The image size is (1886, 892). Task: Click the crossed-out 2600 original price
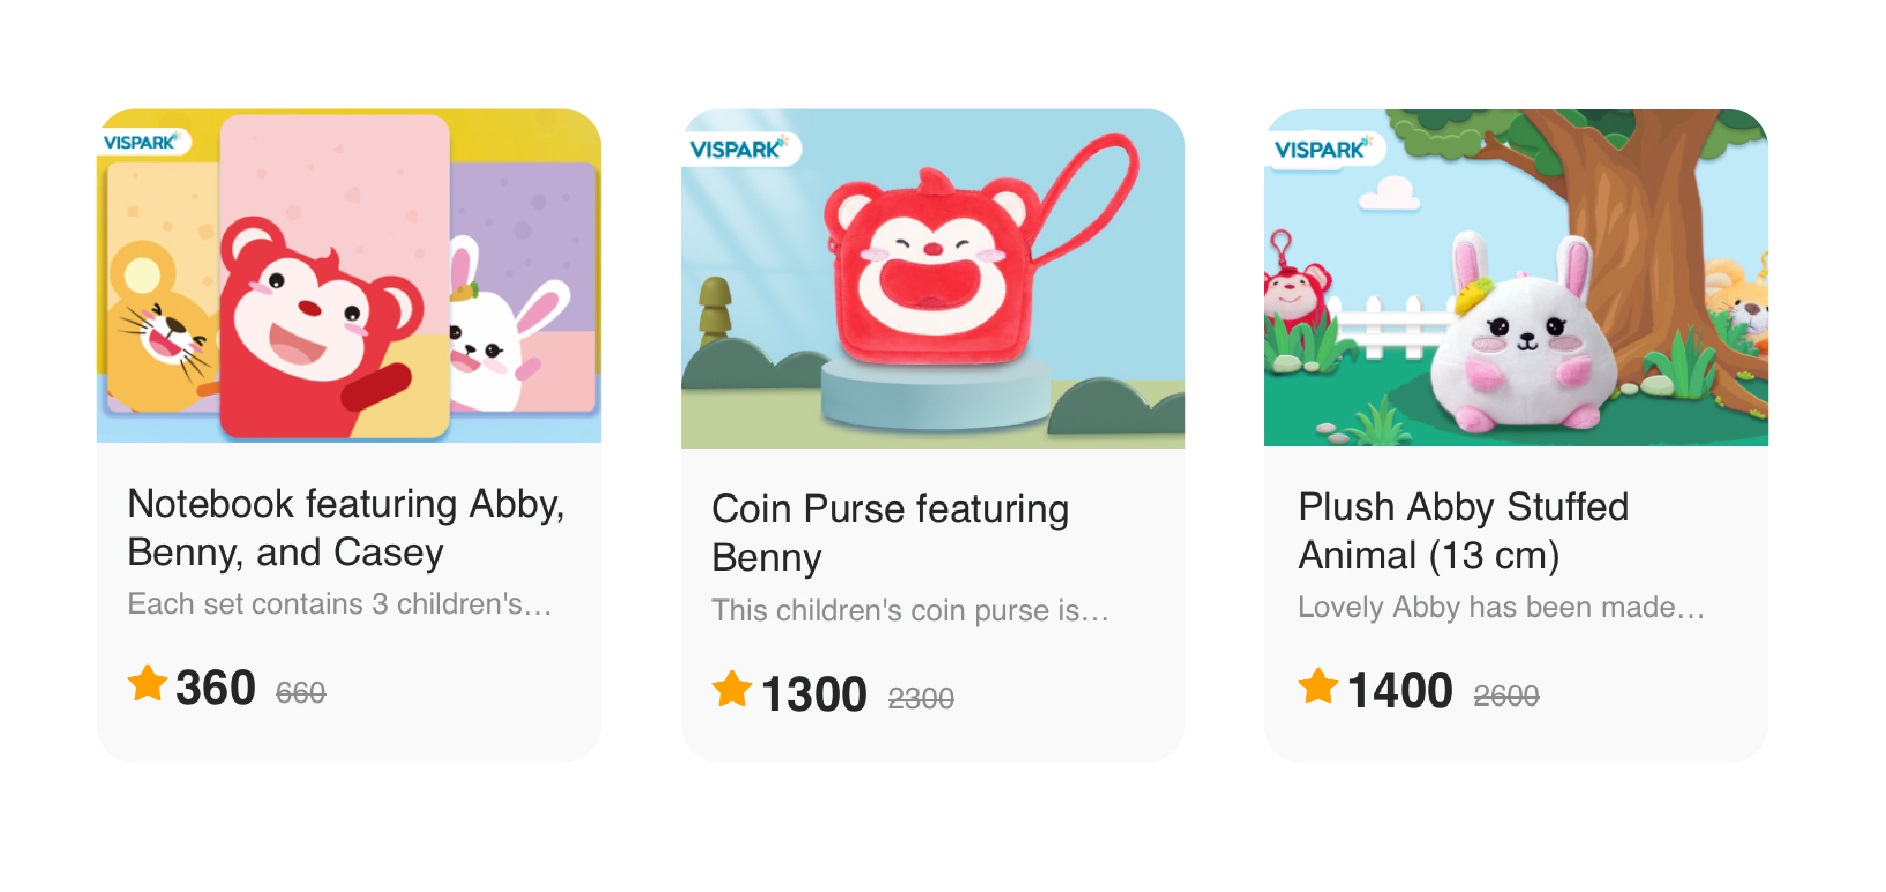1506,695
